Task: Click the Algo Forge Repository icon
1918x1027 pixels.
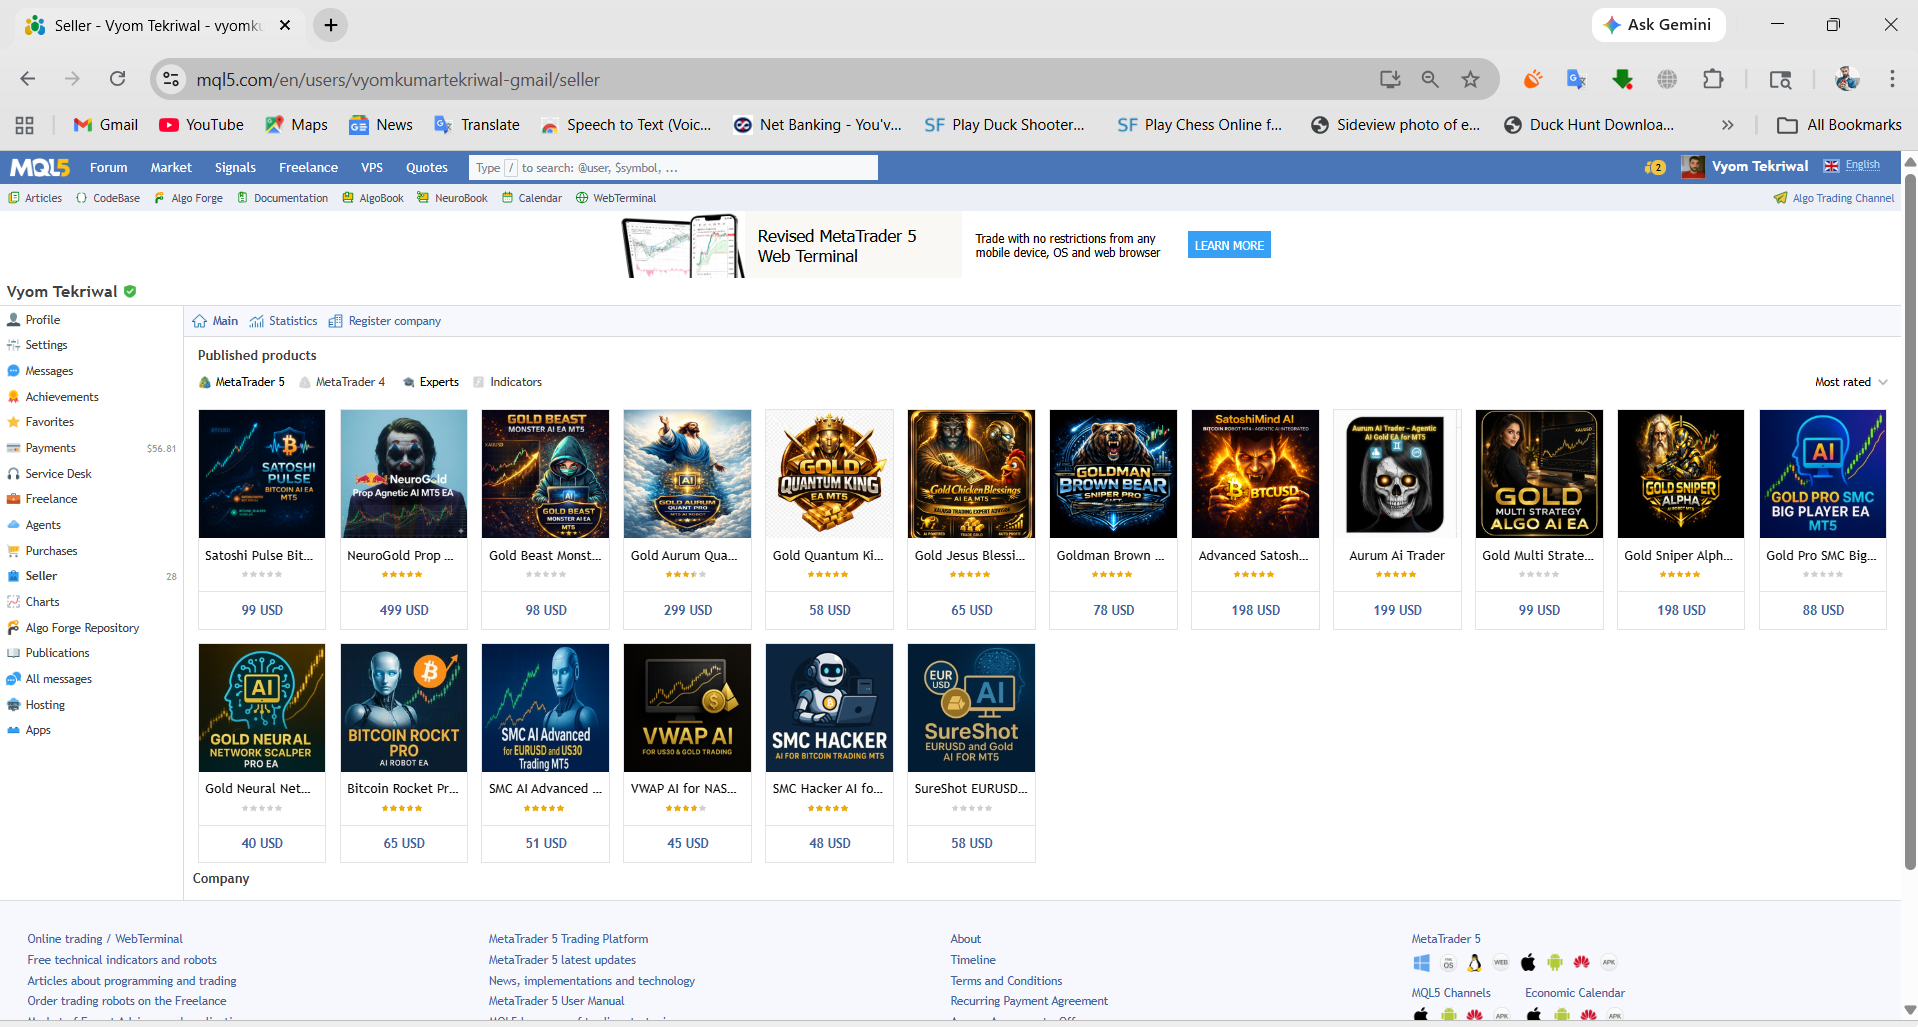Action: (14, 628)
